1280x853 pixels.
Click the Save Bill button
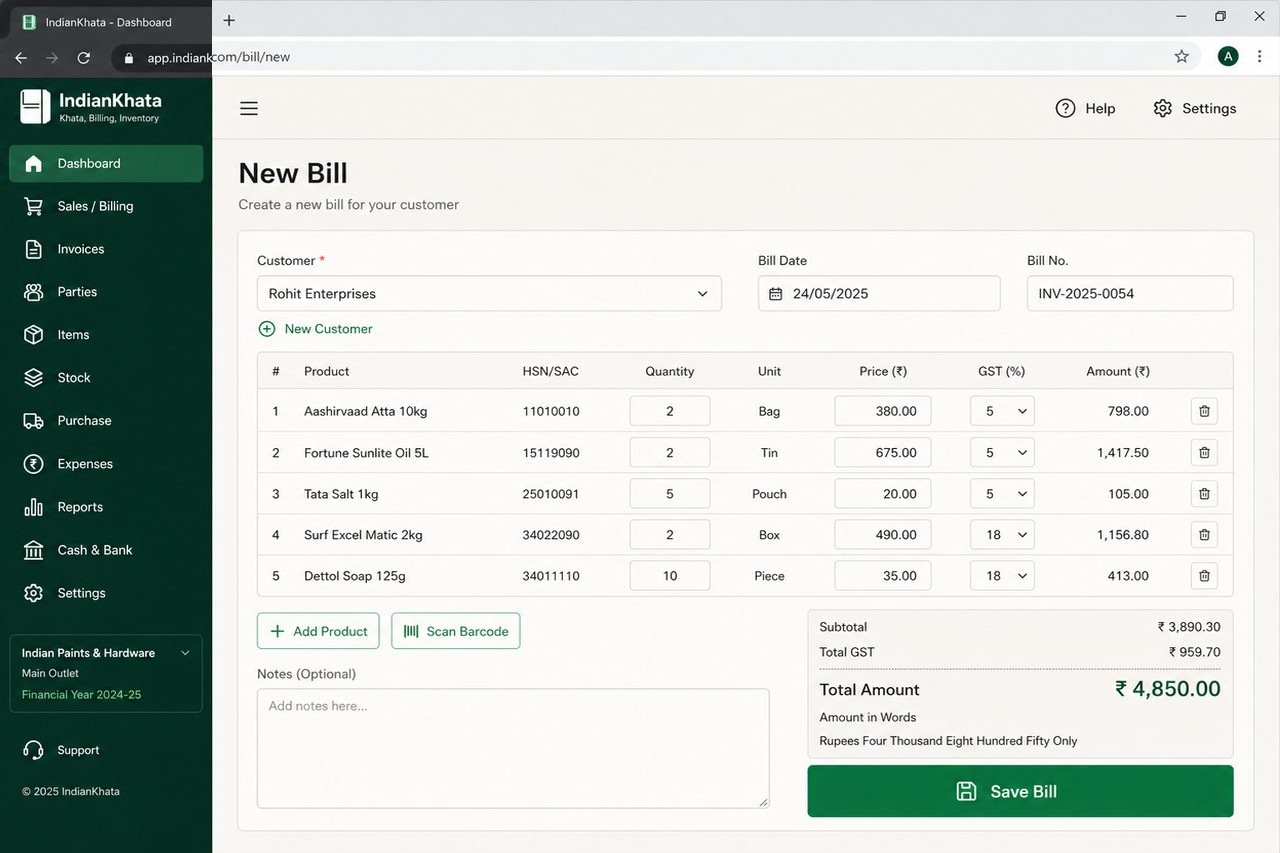pos(1020,791)
